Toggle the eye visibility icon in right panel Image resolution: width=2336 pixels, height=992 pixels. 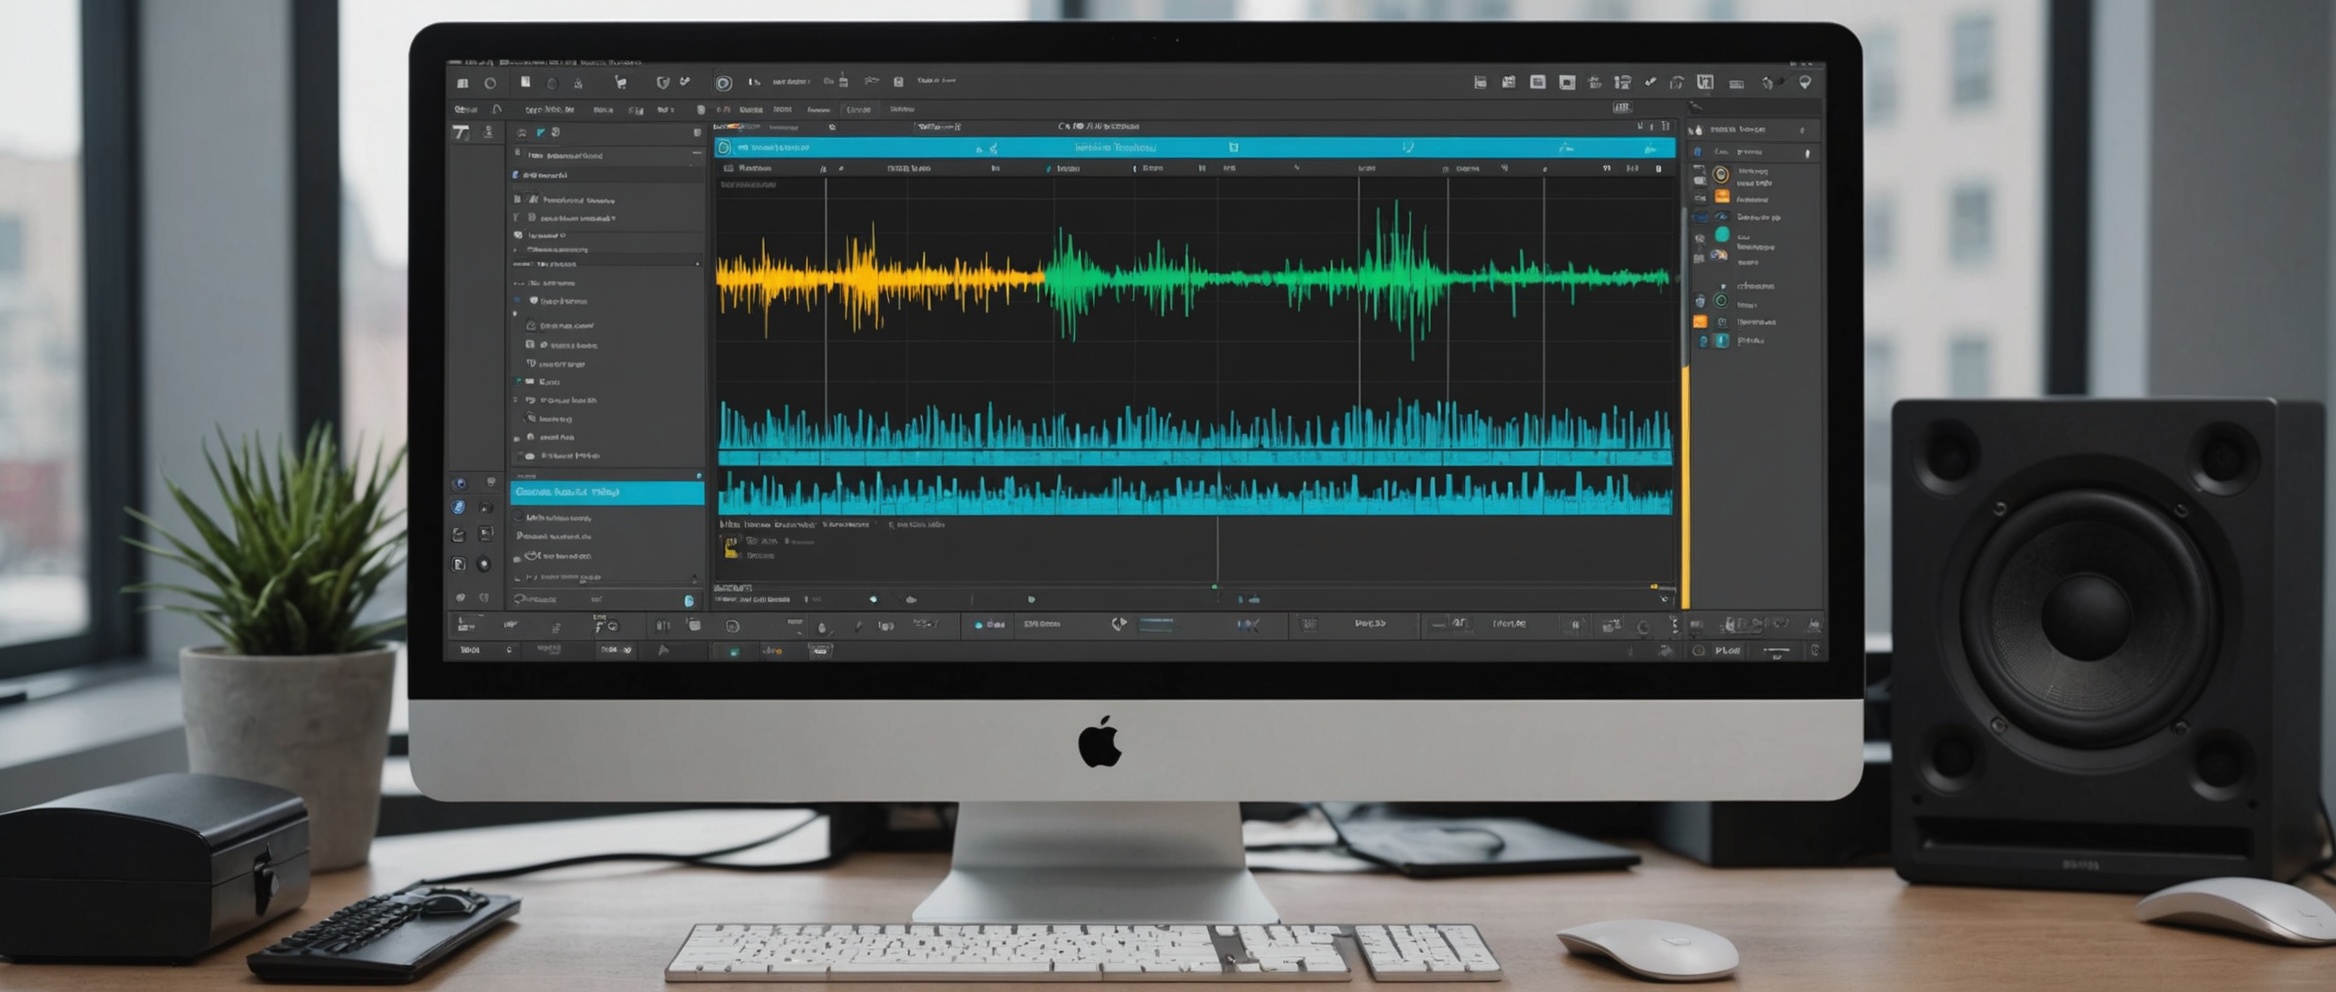tap(1721, 217)
